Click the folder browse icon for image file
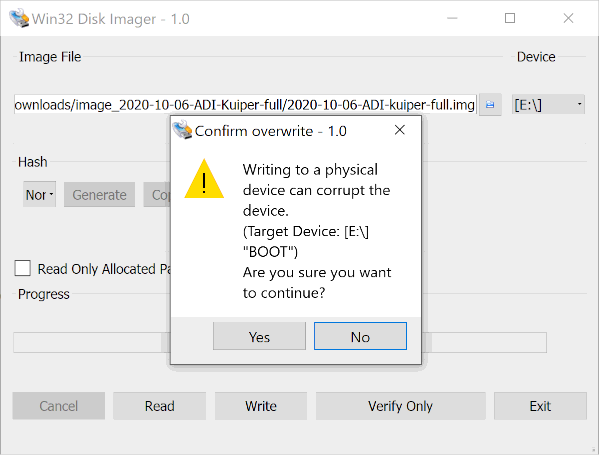The image size is (599, 455). click(x=490, y=104)
